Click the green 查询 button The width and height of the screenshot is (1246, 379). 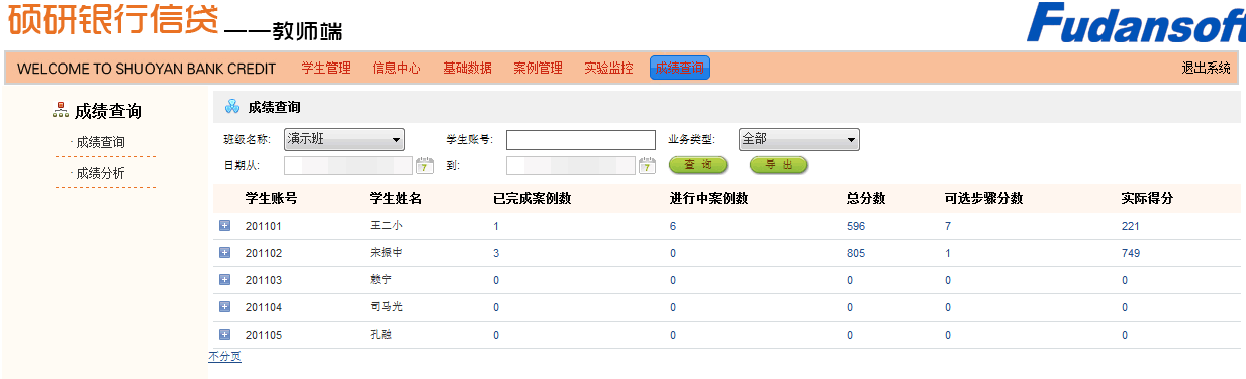point(698,165)
